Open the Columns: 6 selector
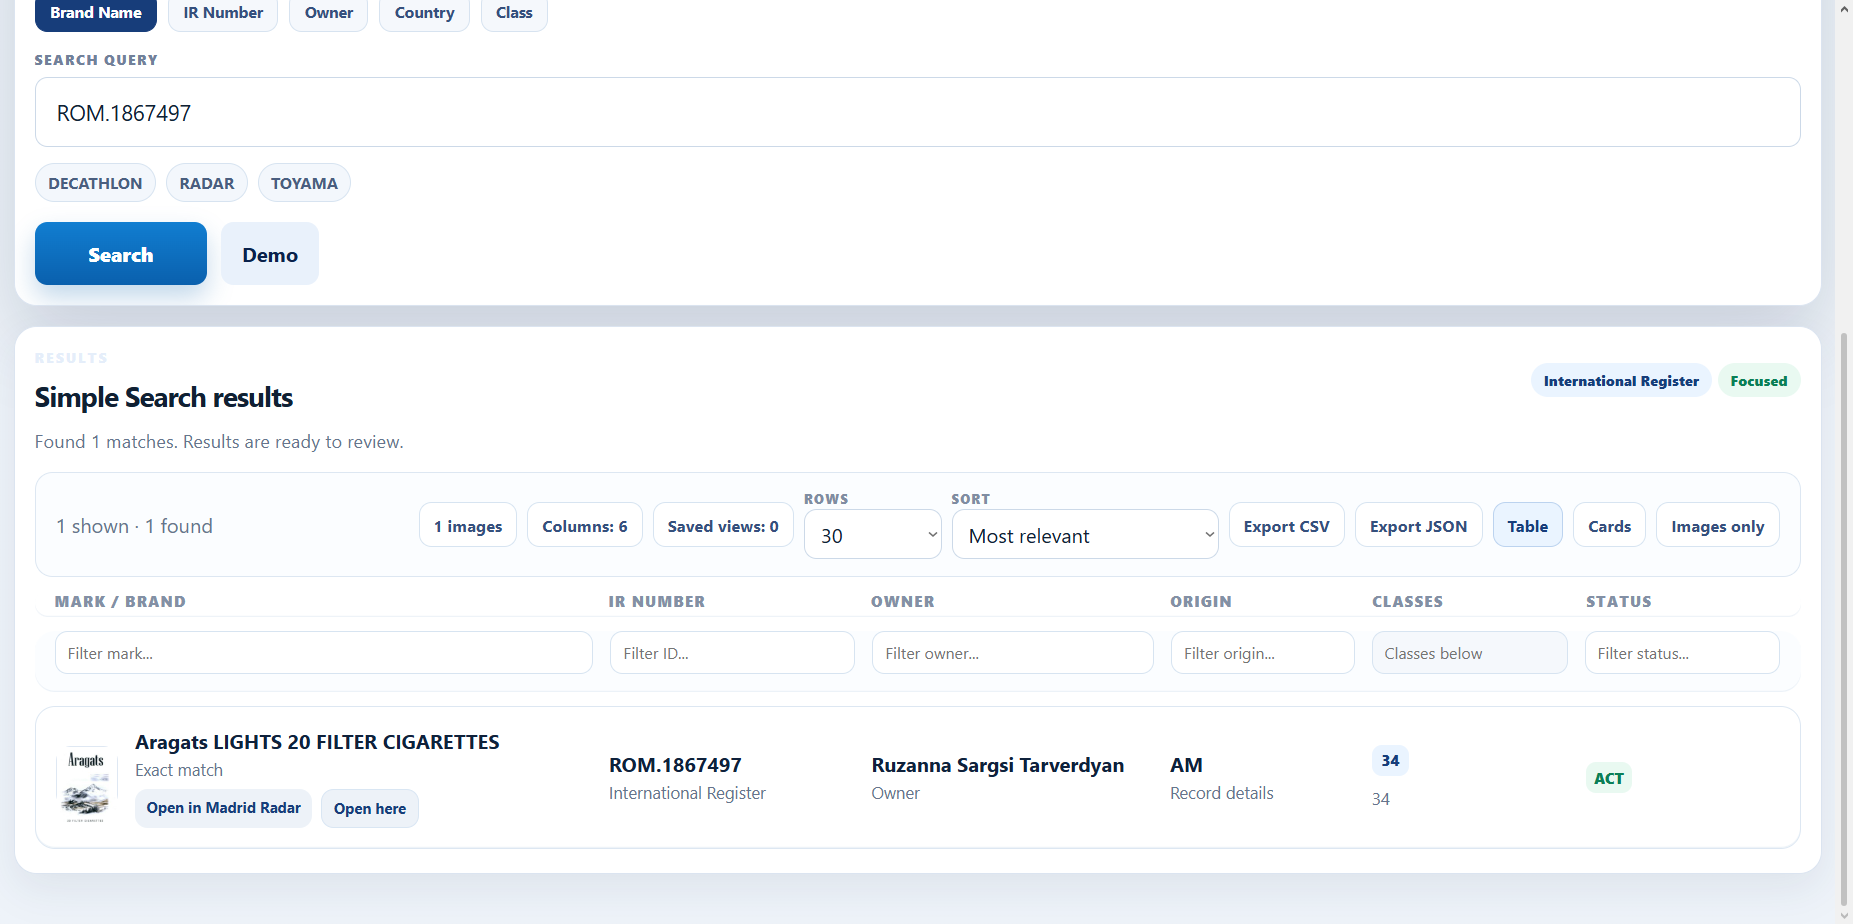The width and height of the screenshot is (1853, 924). click(585, 525)
